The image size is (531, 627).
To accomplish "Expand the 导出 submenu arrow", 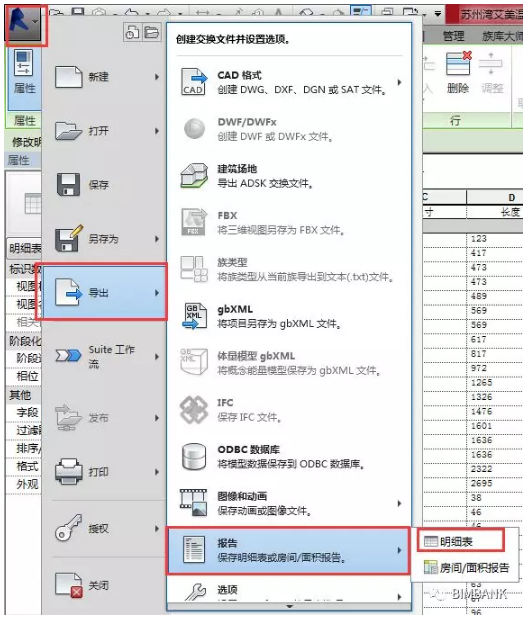I will point(157,293).
